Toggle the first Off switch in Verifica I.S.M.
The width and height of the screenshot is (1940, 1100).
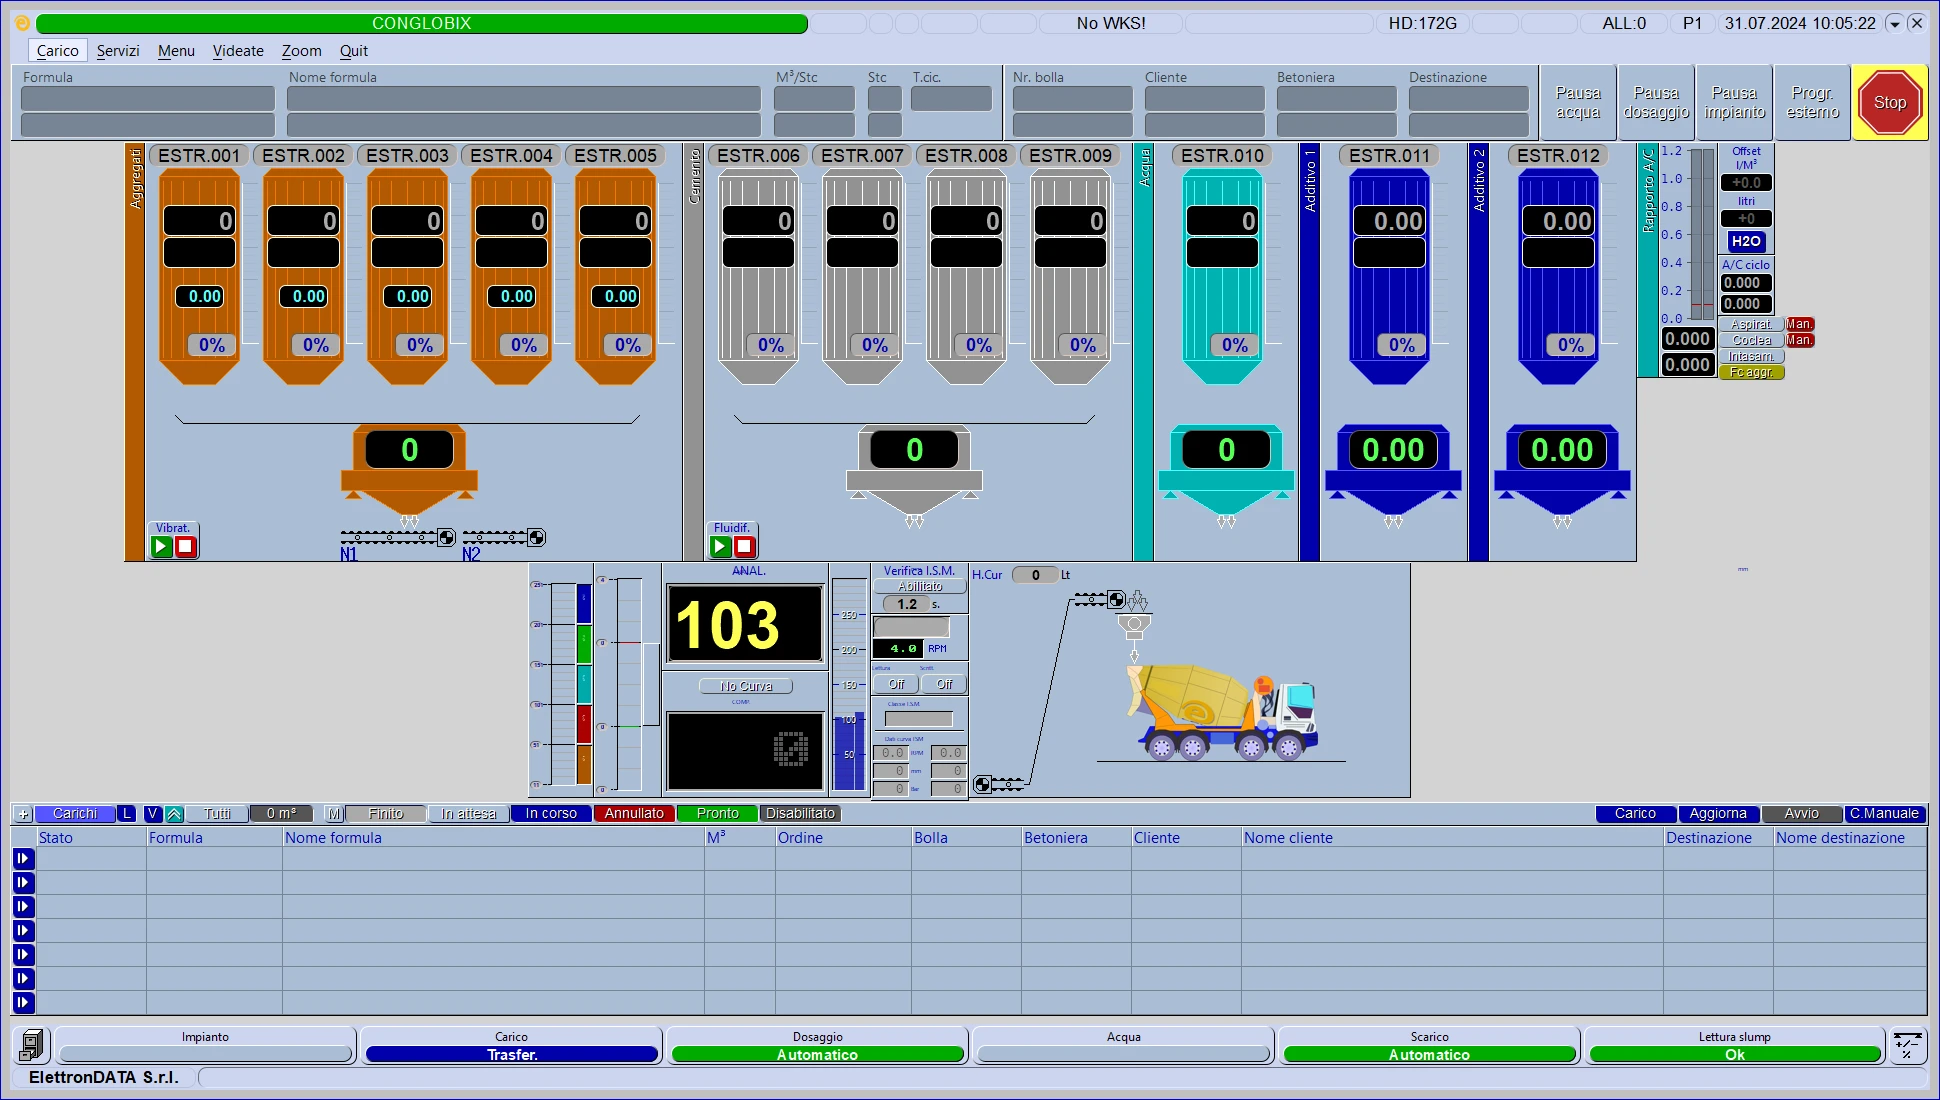(896, 684)
